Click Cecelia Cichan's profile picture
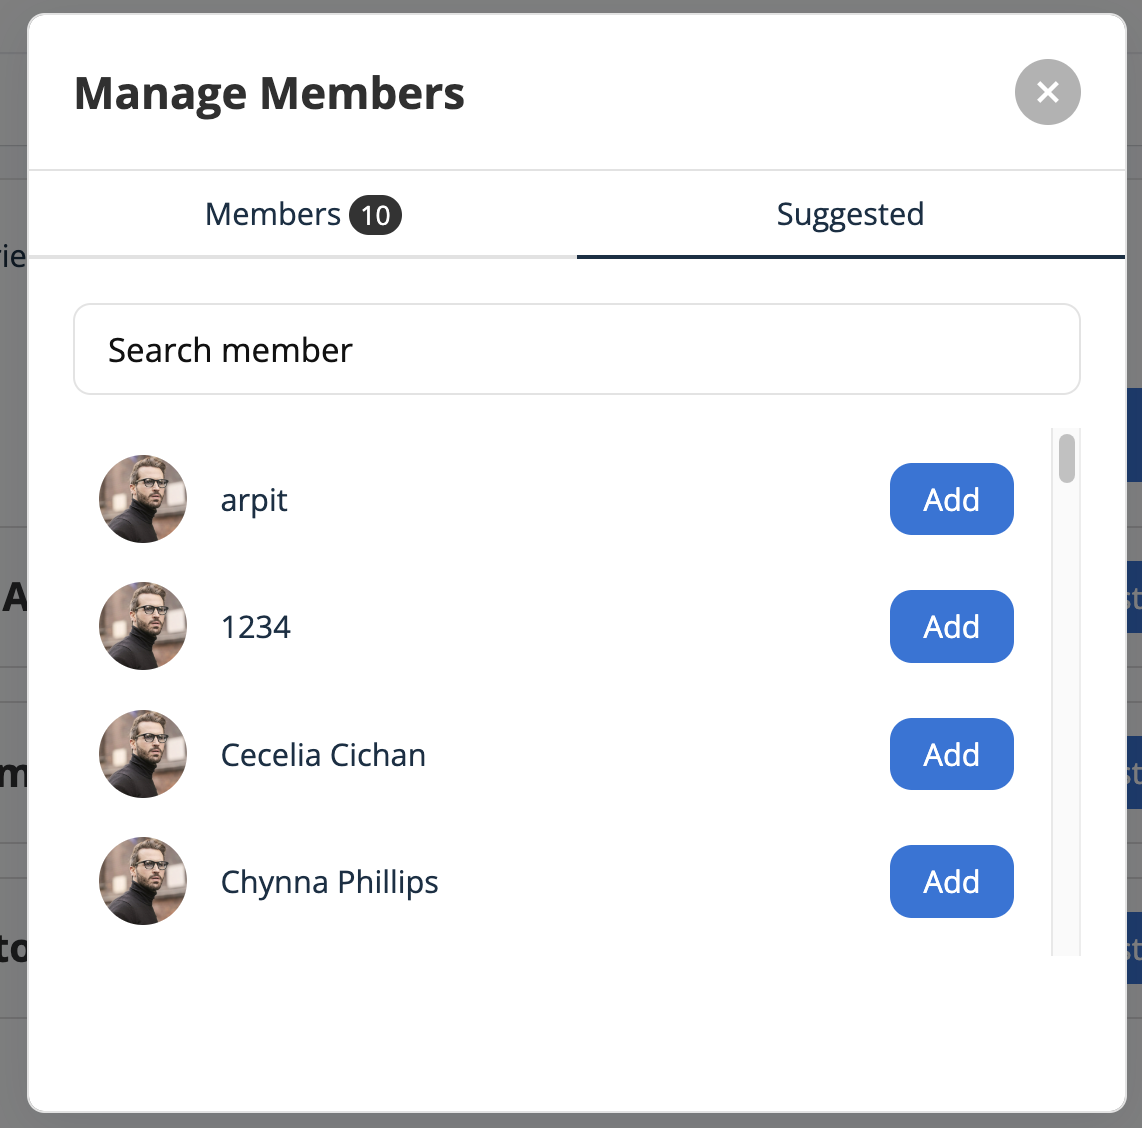The height and width of the screenshot is (1128, 1142). (143, 754)
